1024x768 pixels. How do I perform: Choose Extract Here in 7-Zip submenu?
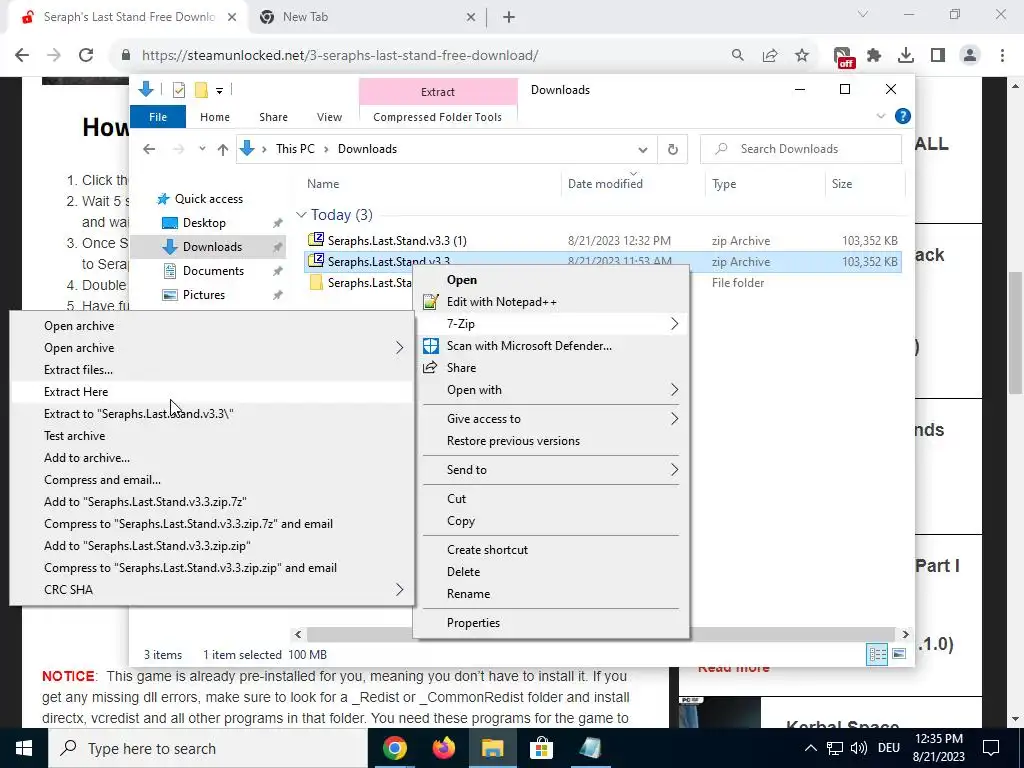(212, 392)
